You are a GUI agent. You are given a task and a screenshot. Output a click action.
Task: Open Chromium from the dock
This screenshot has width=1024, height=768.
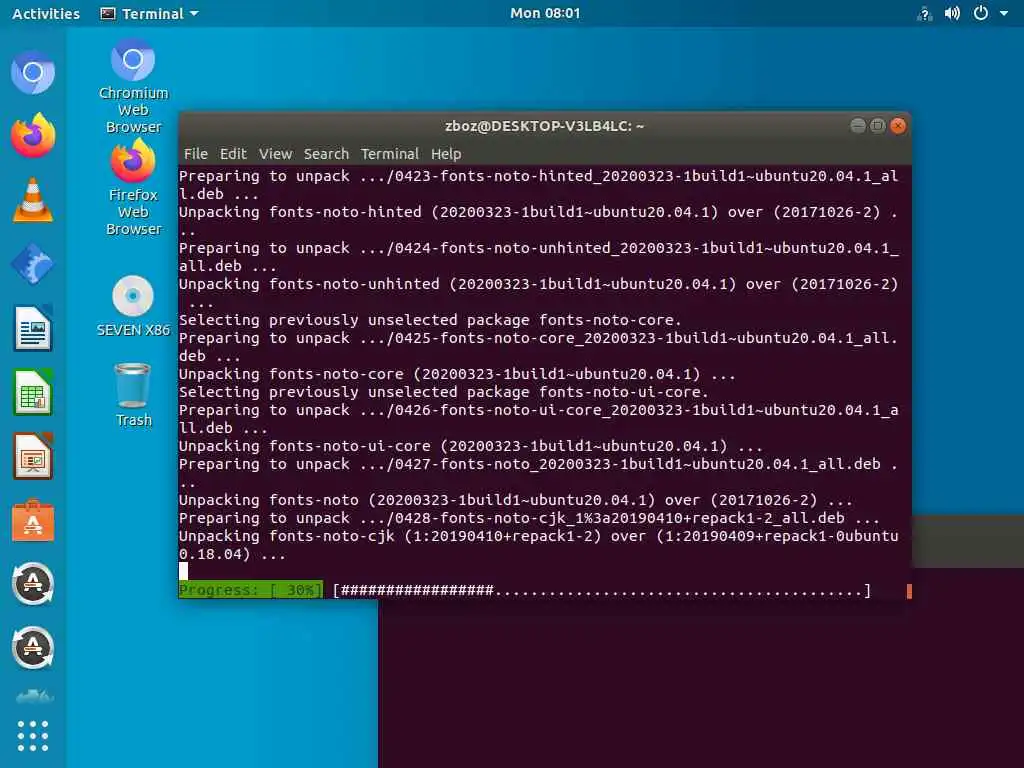(x=33, y=72)
